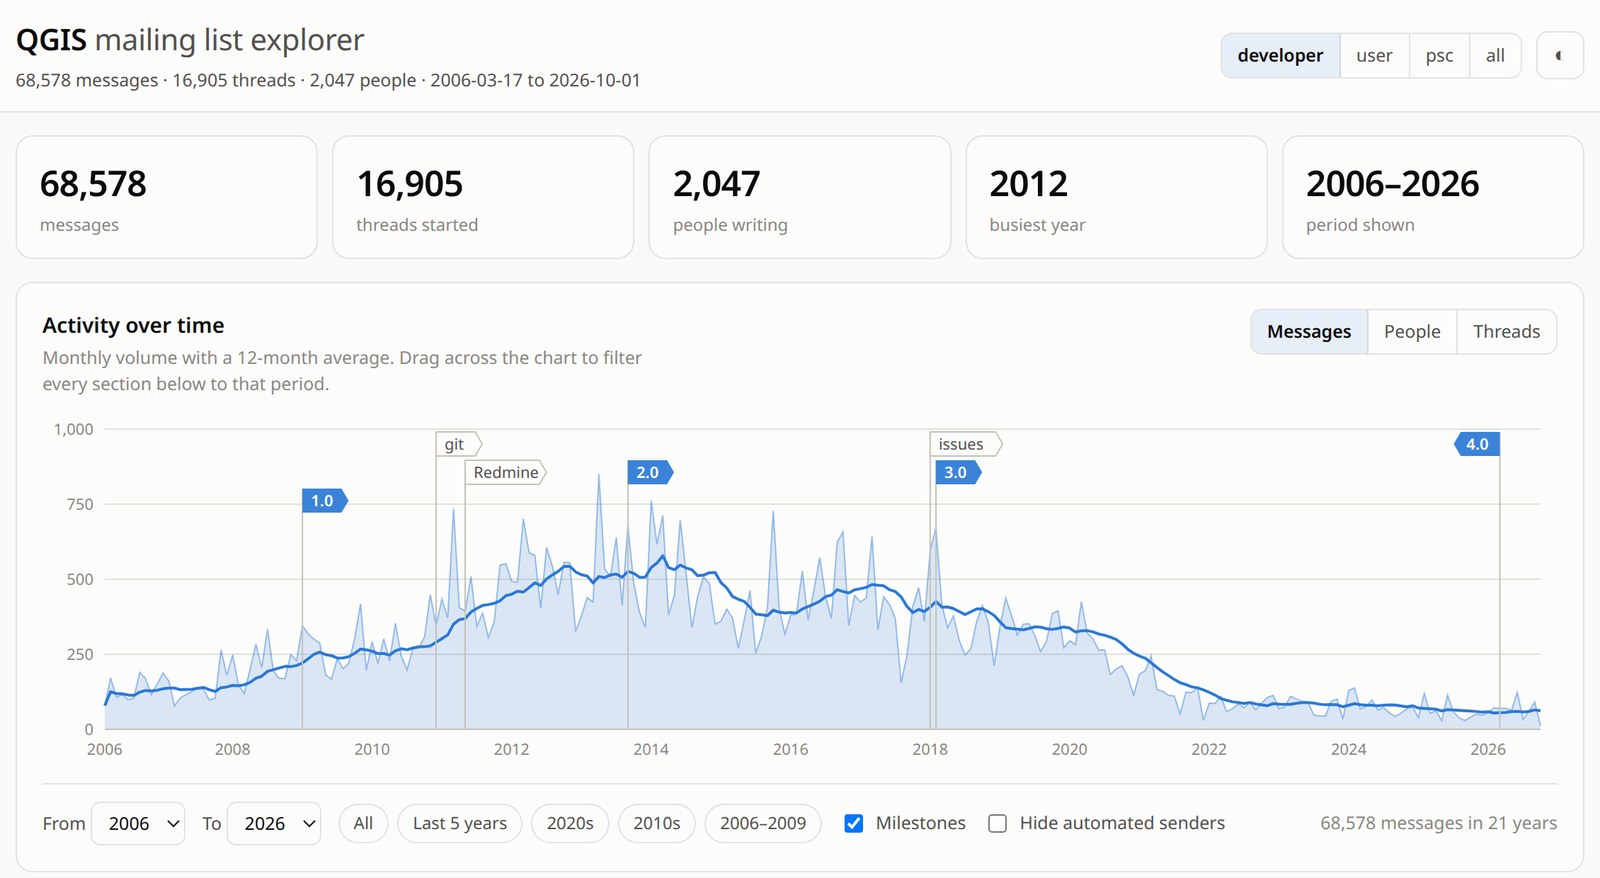Click '68,578 messages in 21 years' text
The width and height of the screenshot is (1600, 878).
click(x=1438, y=823)
